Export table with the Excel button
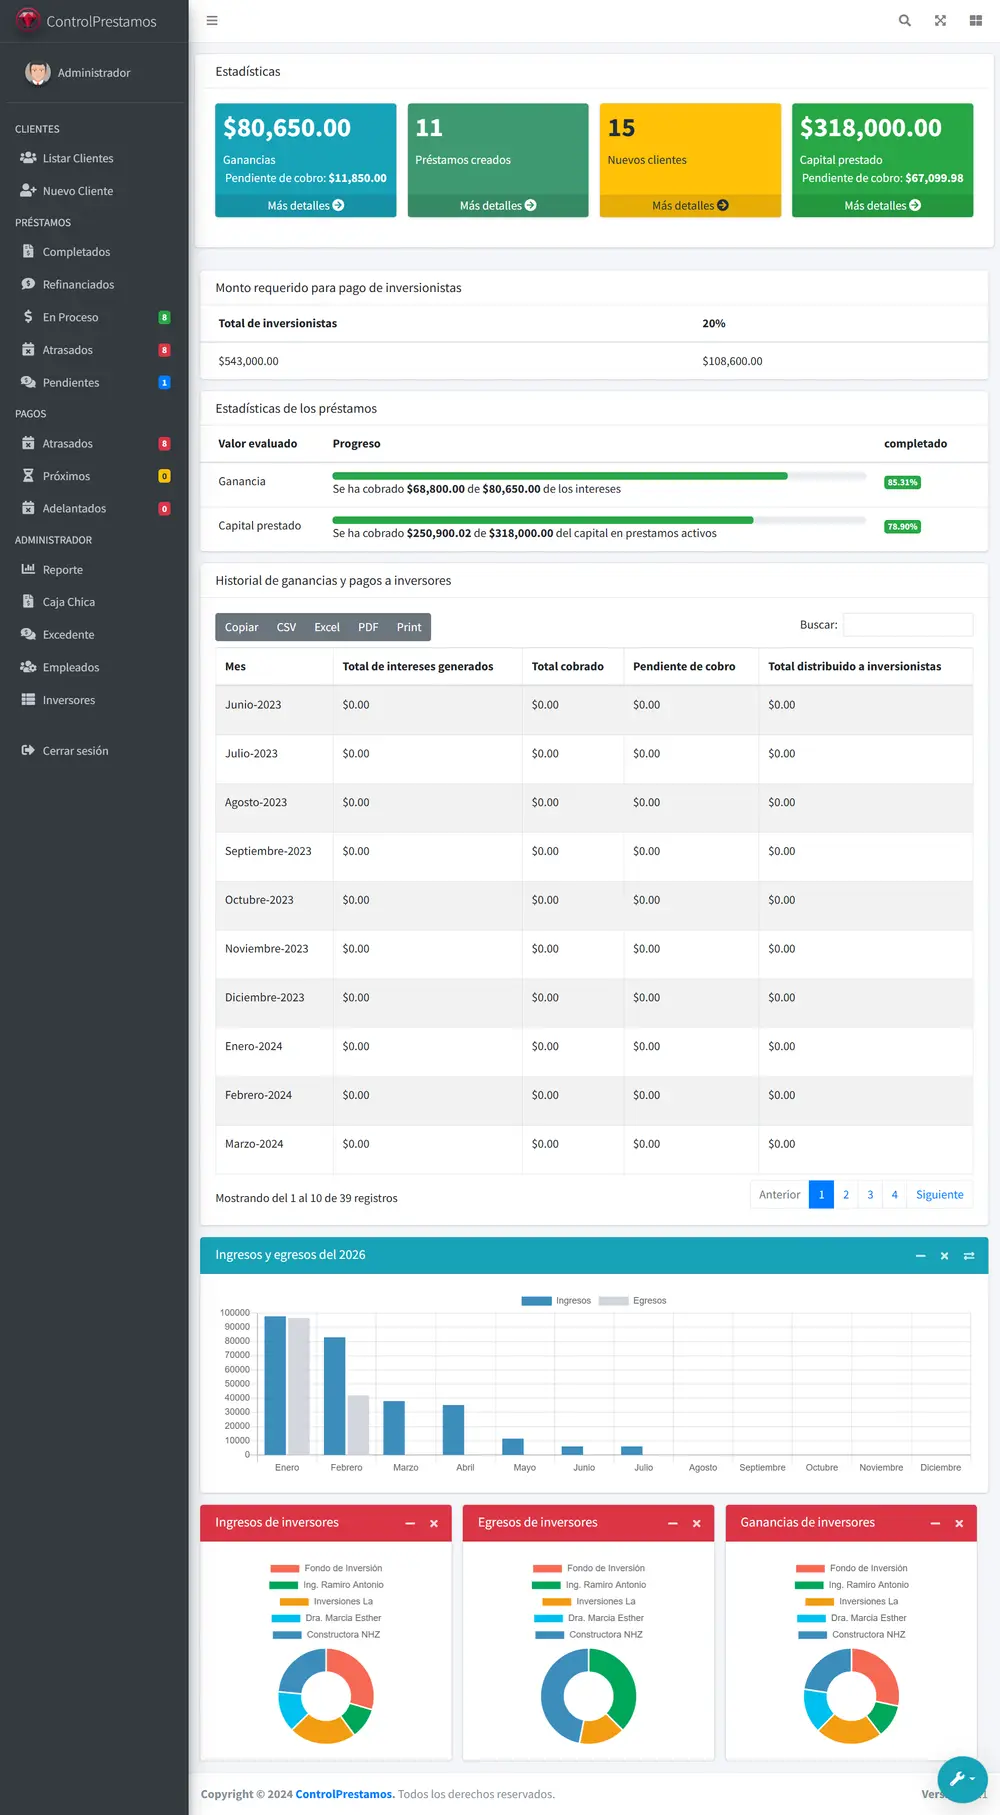This screenshot has width=1000, height=1815. [x=327, y=627]
